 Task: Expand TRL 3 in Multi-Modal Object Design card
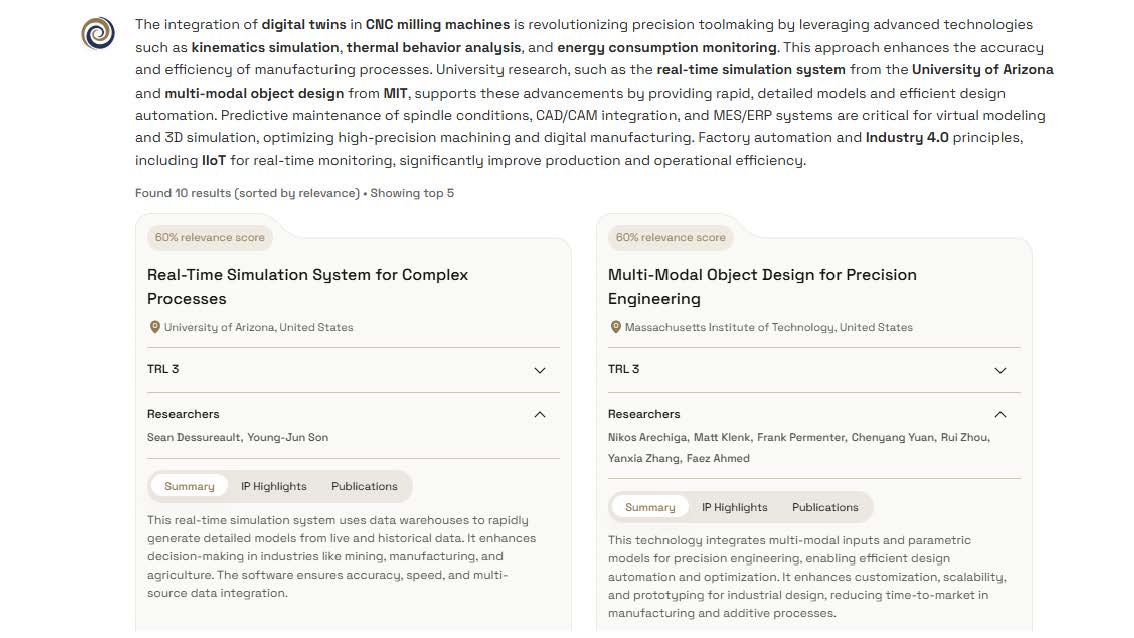point(1000,370)
